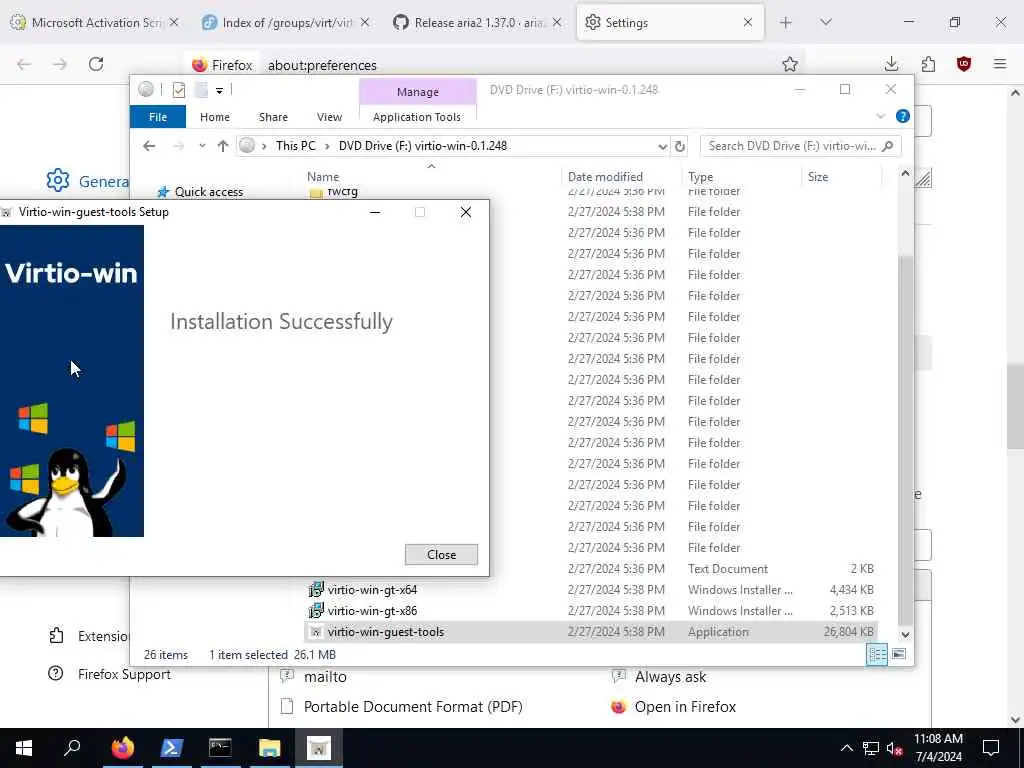
Task: Switch Explorer to Large icons view
Action: coord(899,654)
